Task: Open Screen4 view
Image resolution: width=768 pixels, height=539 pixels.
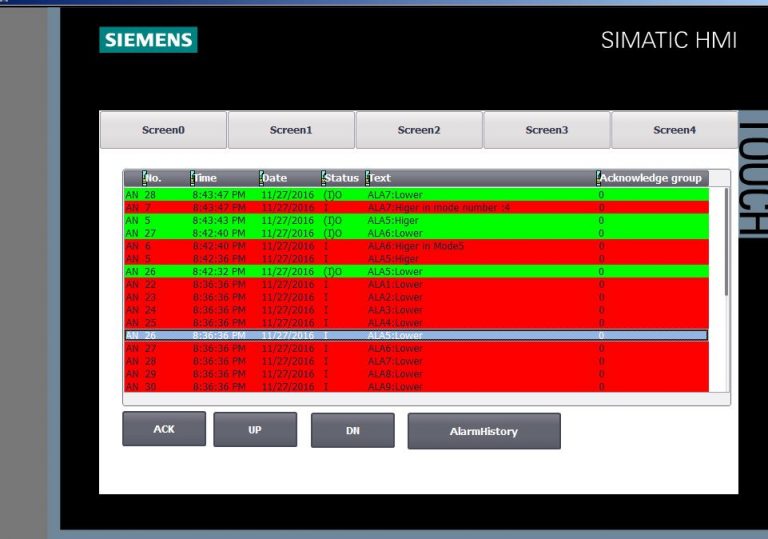Action: point(674,130)
